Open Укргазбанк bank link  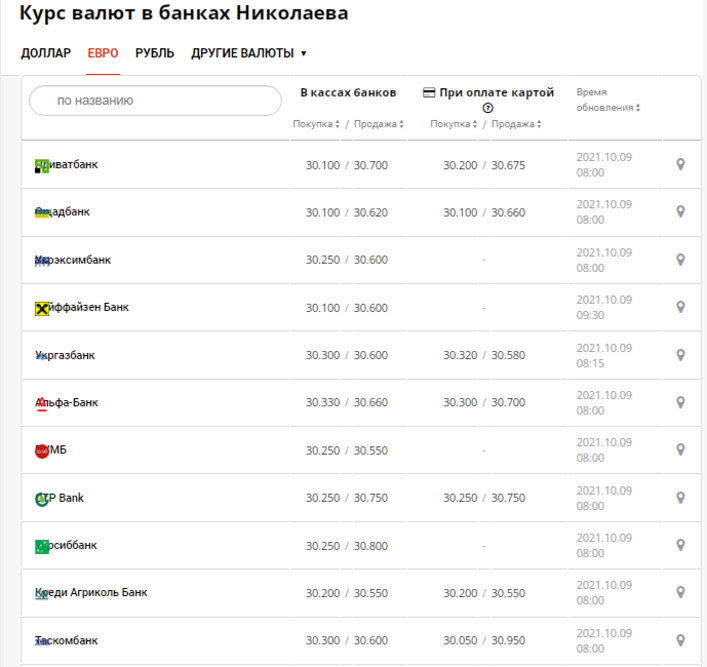[x=65, y=355]
